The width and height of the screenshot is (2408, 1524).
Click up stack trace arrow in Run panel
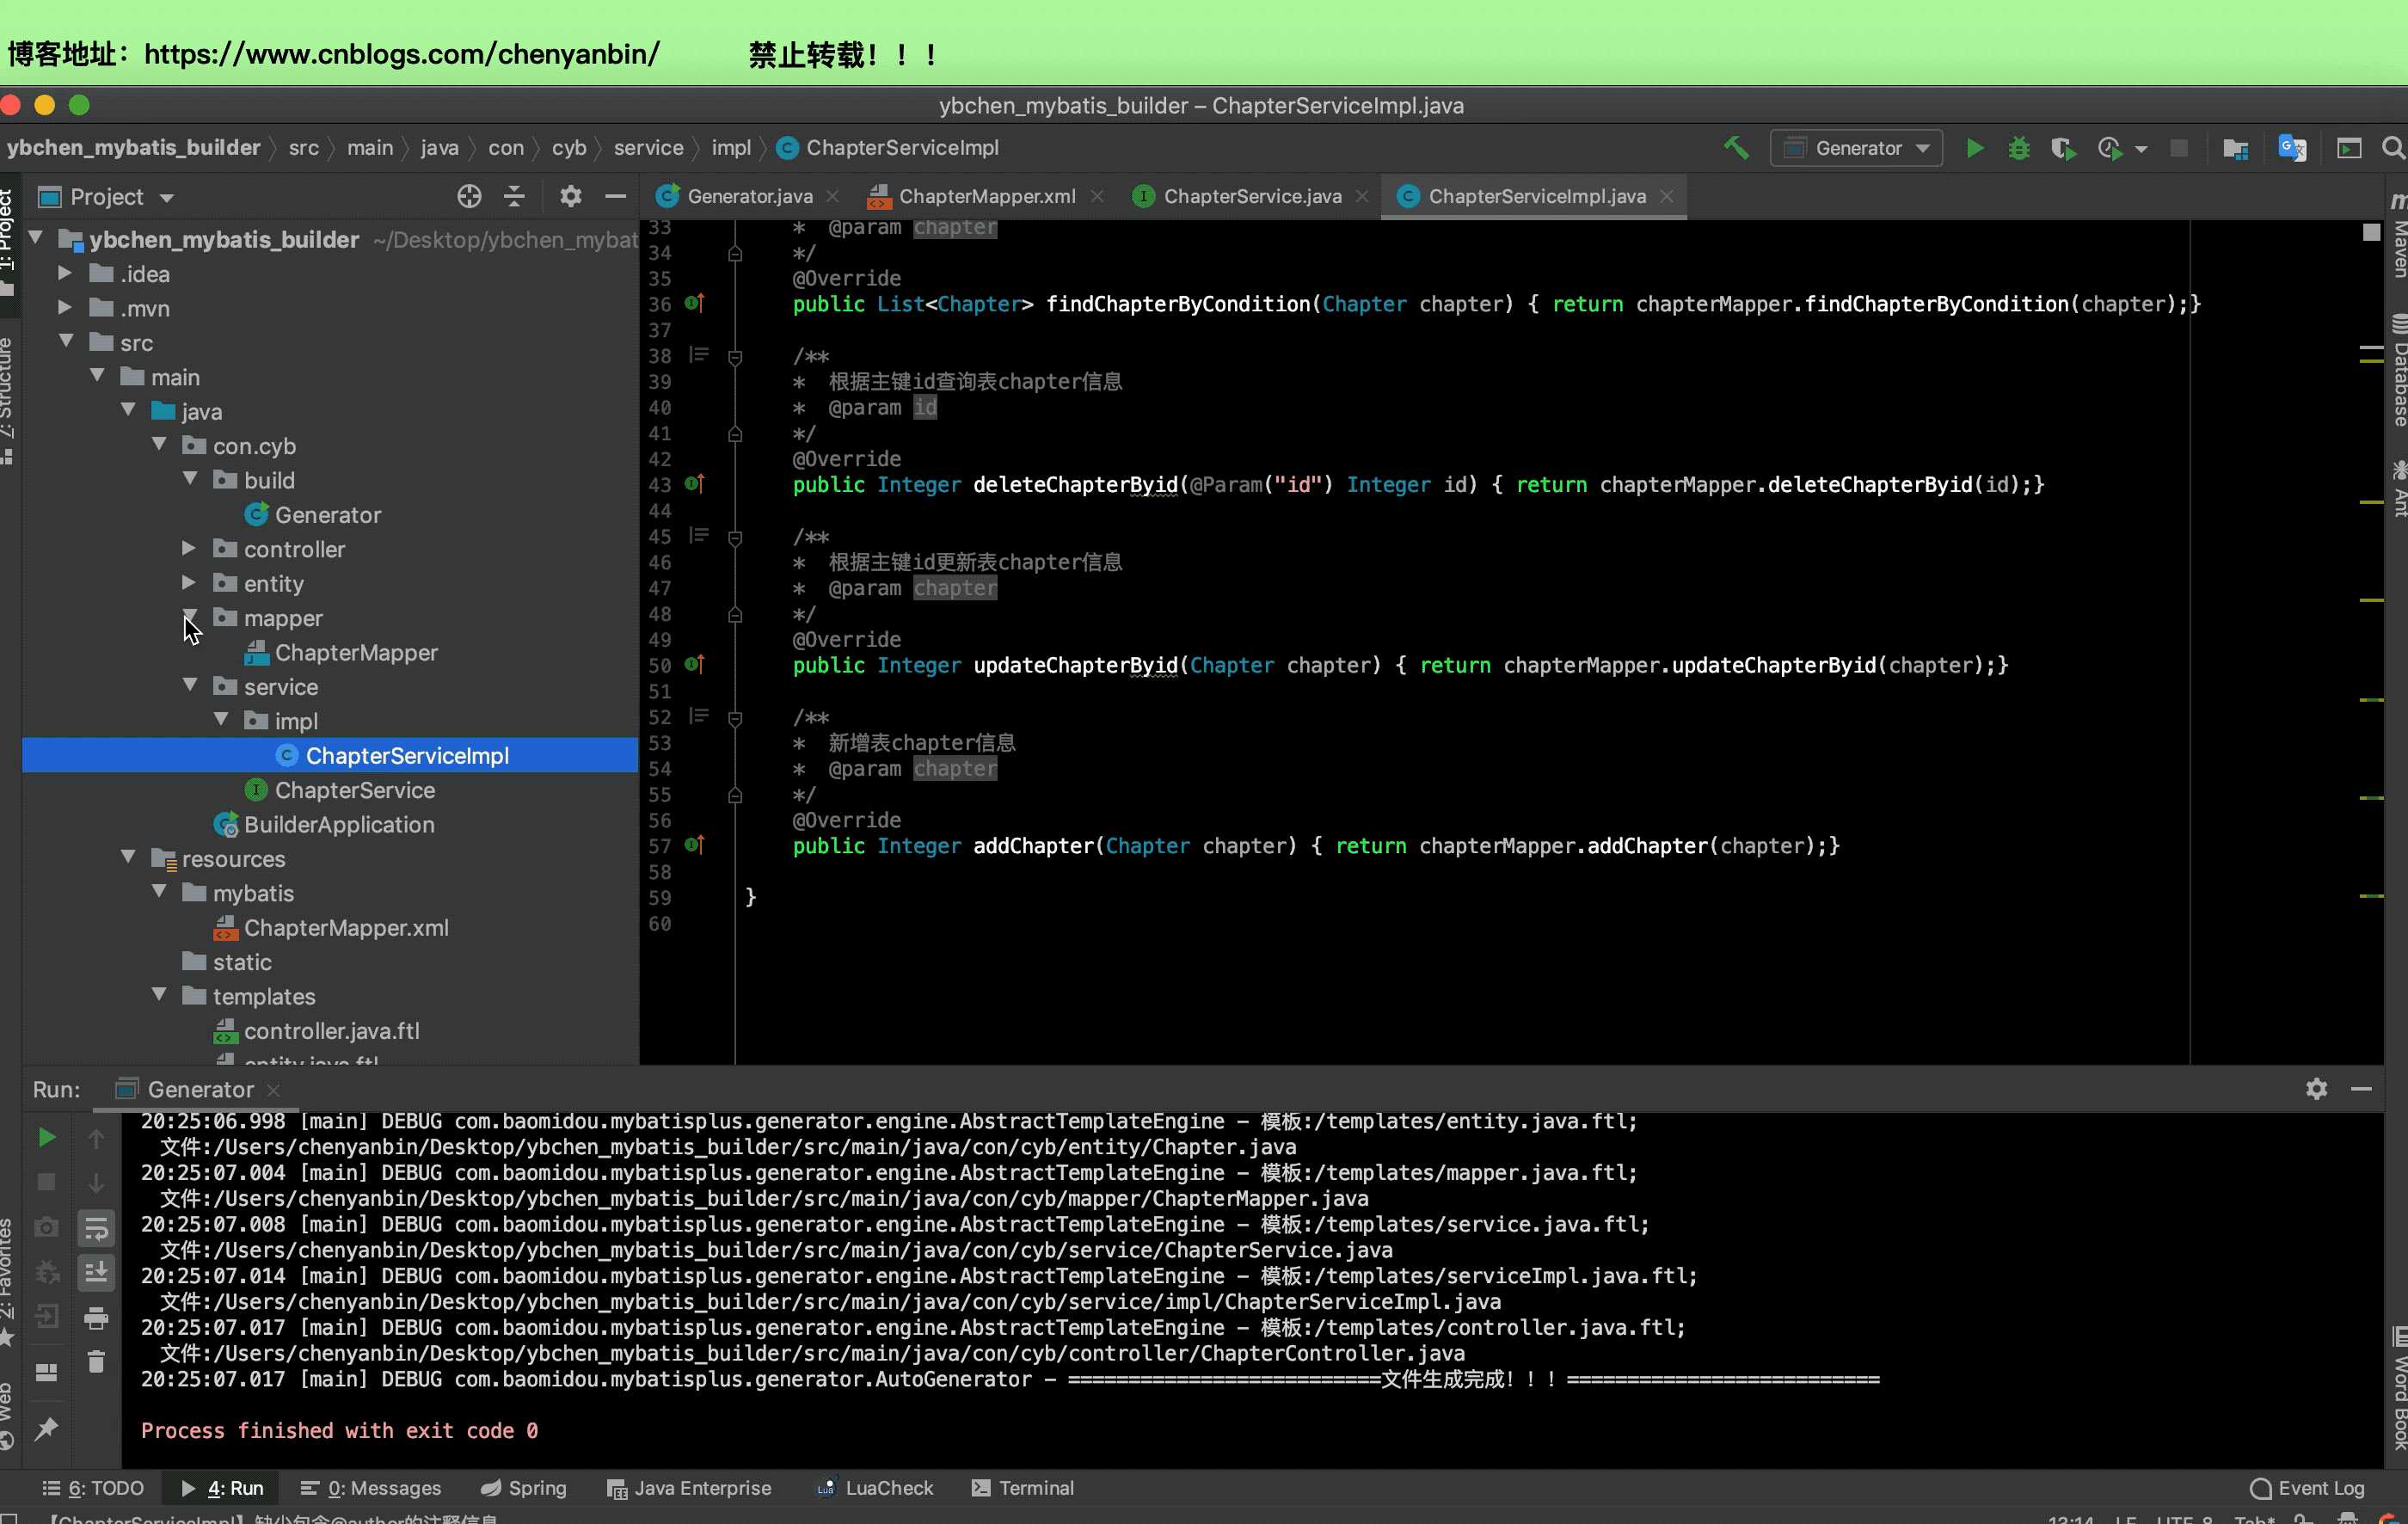pos(96,1138)
